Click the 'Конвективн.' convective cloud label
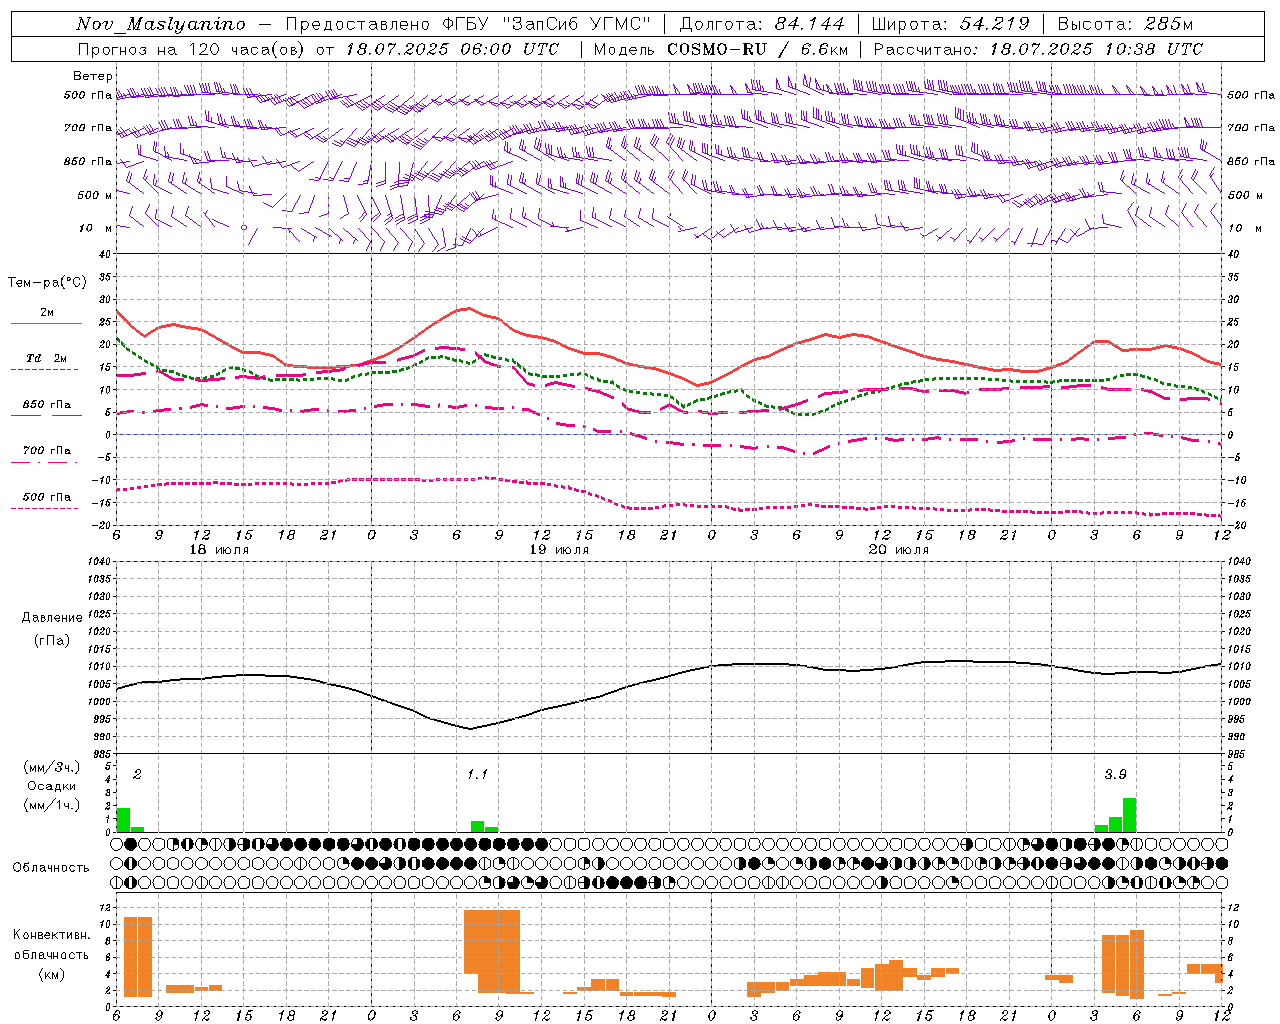Viewport: 1280px width, 1024px height. tap(52, 935)
